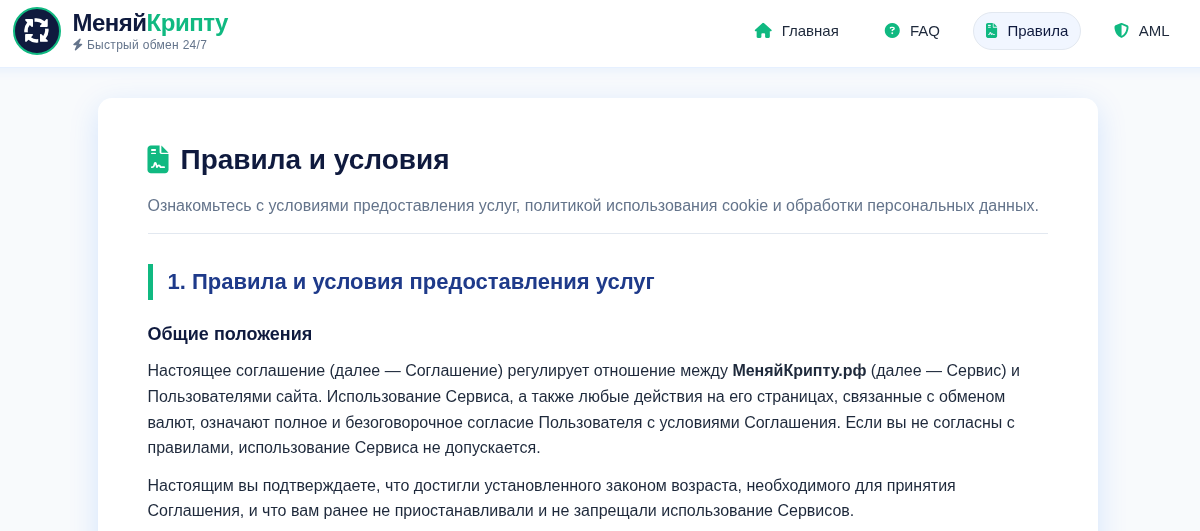This screenshot has height=531, width=1200.
Task: Click the house icon next to Главная
Action: pyautogui.click(x=763, y=31)
